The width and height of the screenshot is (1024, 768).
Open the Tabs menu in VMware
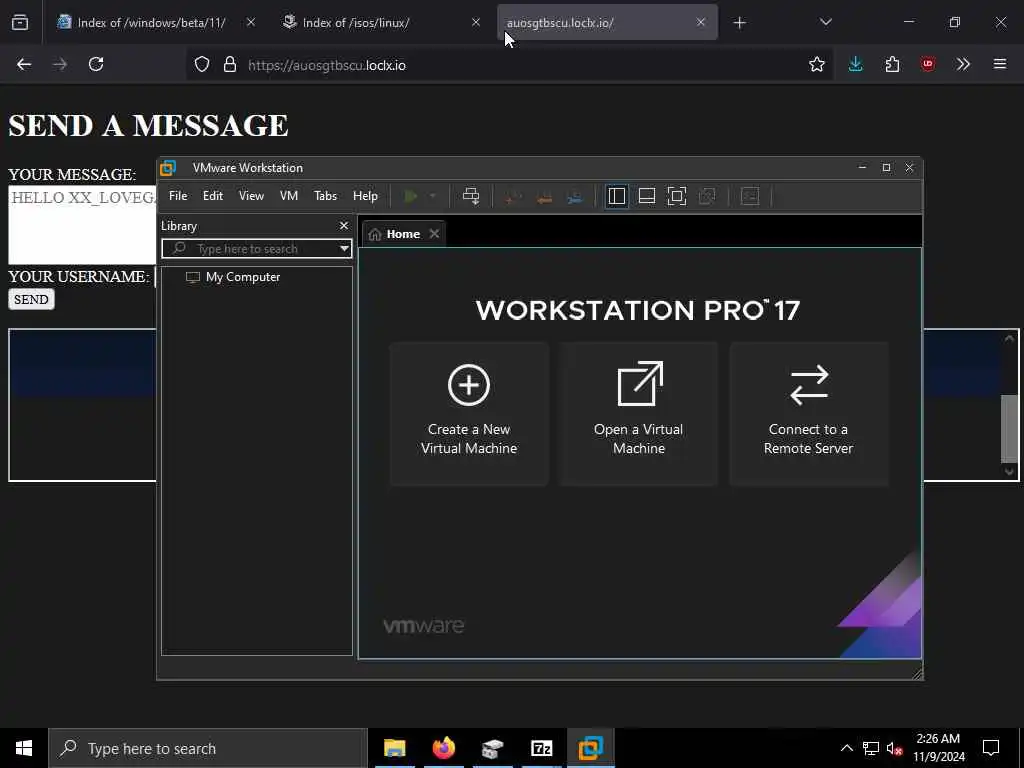coord(325,196)
